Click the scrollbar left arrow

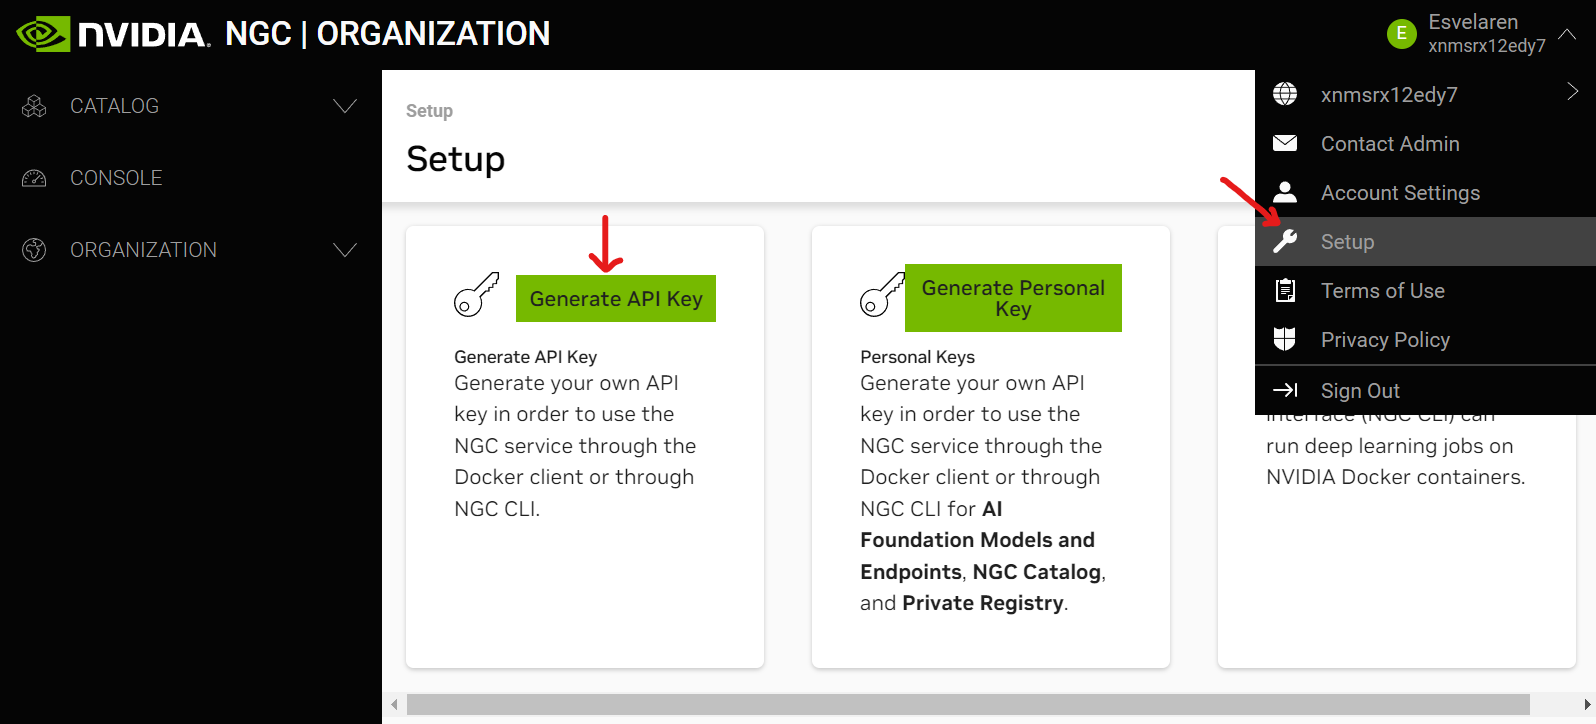click(x=394, y=705)
